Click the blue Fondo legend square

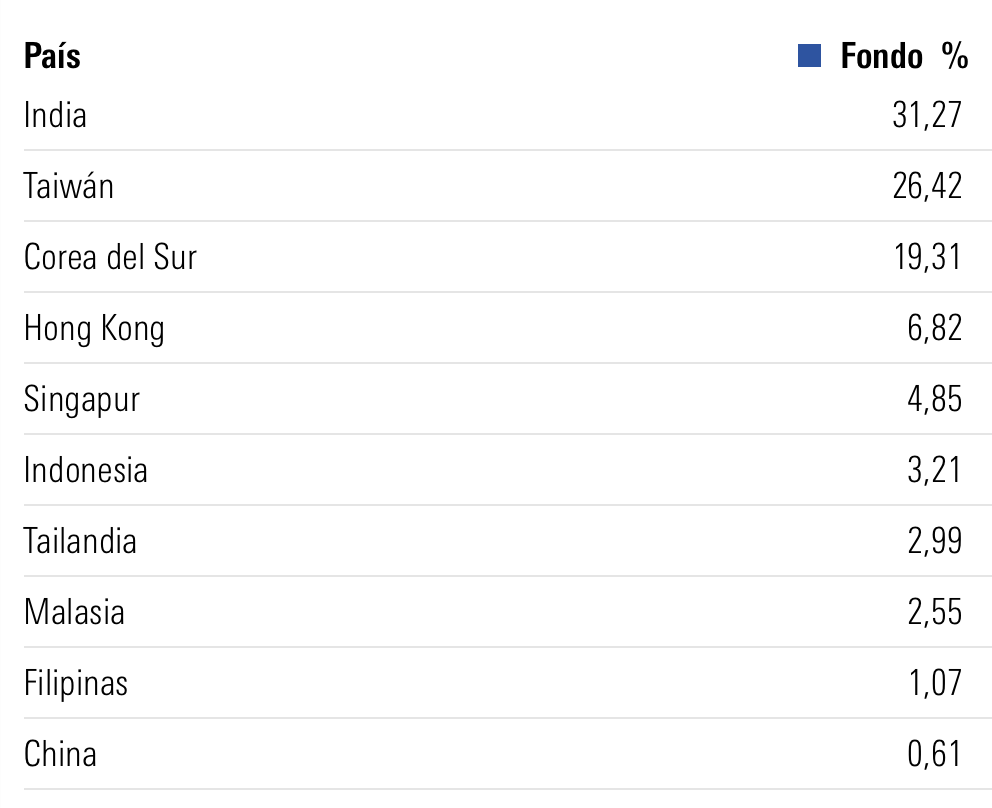(x=809, y=56)
